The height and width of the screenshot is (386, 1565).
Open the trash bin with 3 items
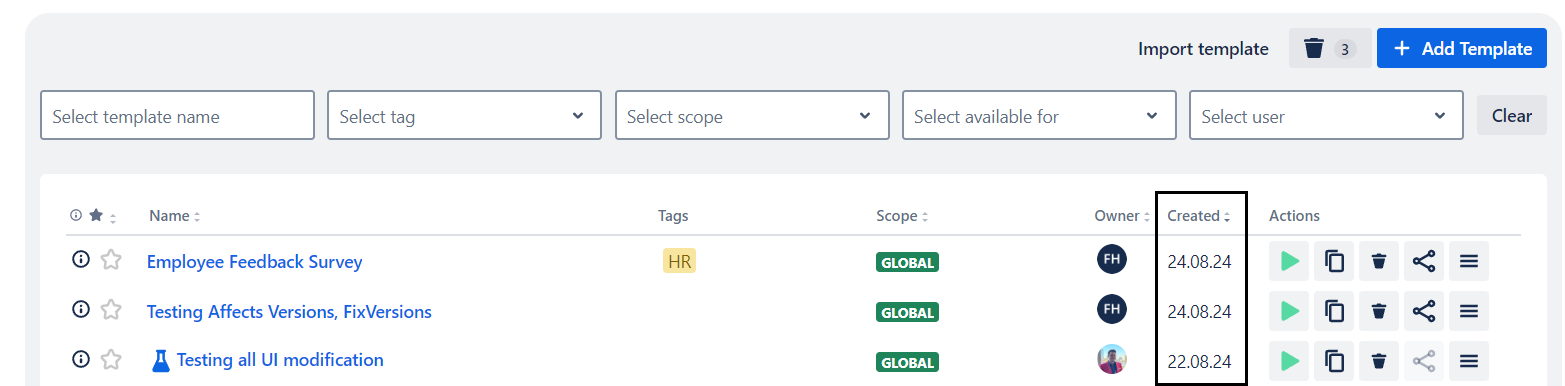click(1330, 48)
